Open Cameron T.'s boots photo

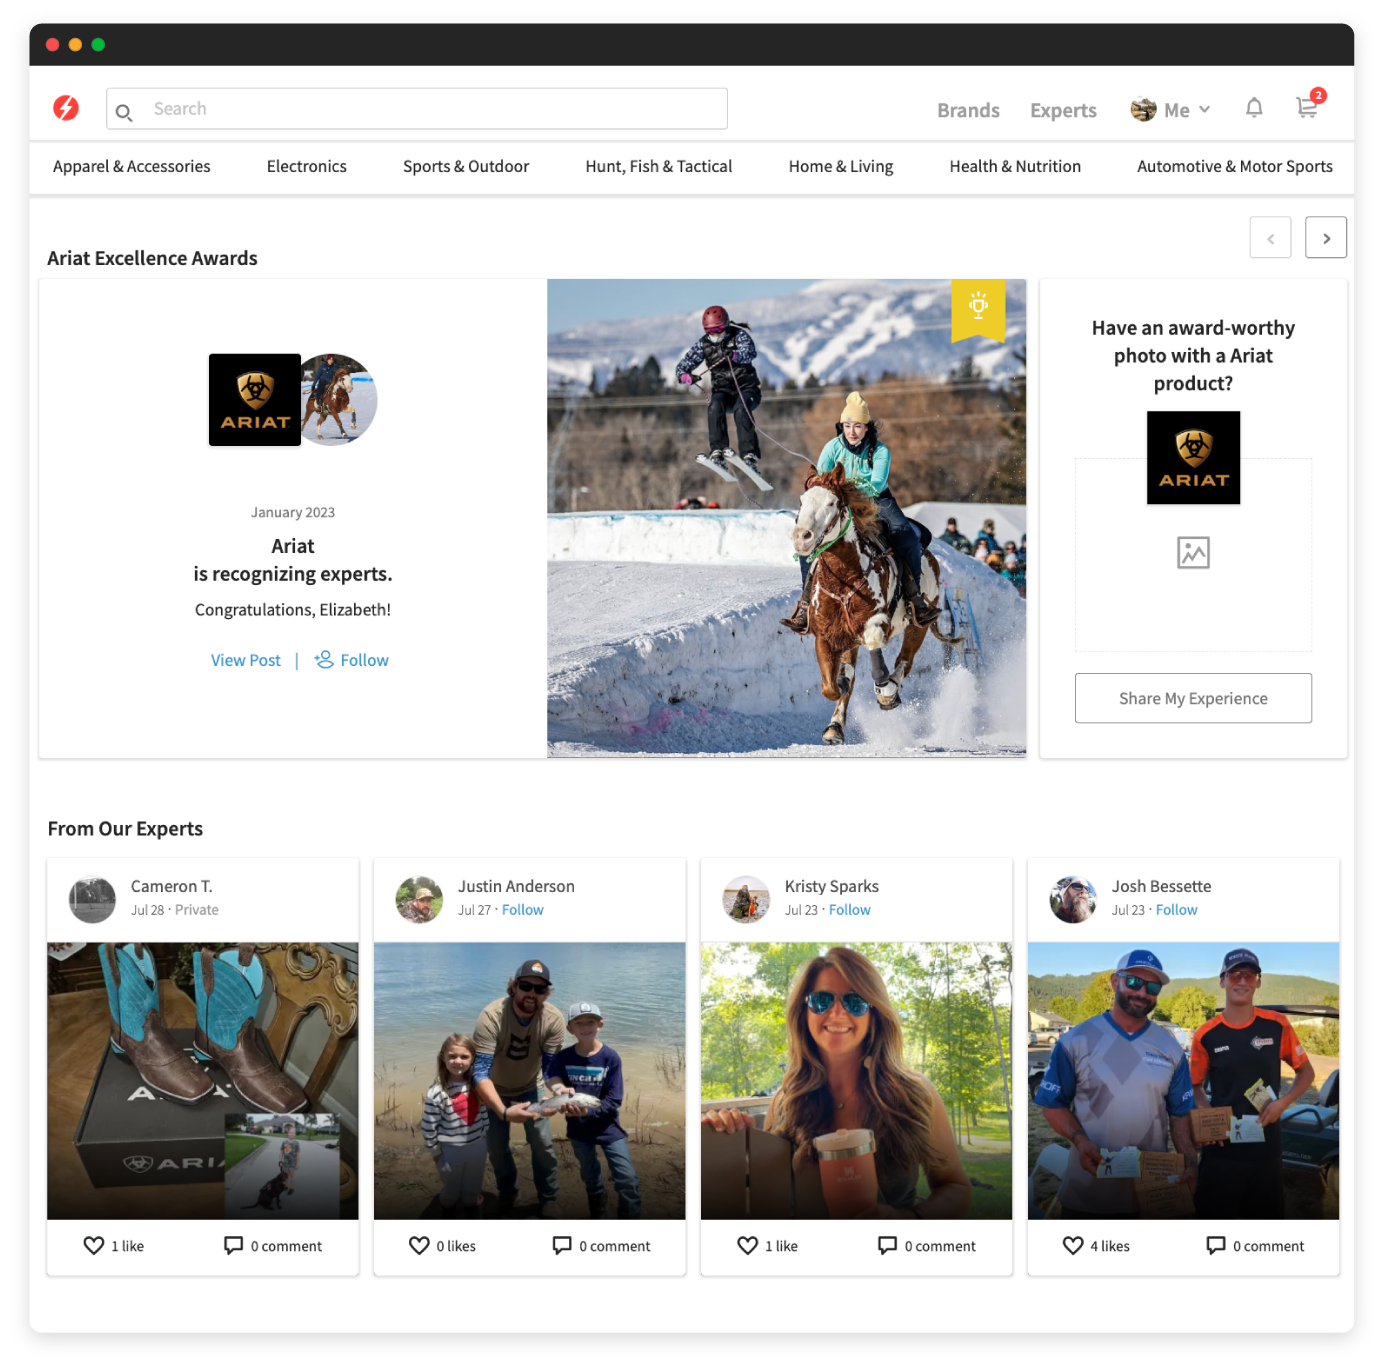tap(203, 1080)
